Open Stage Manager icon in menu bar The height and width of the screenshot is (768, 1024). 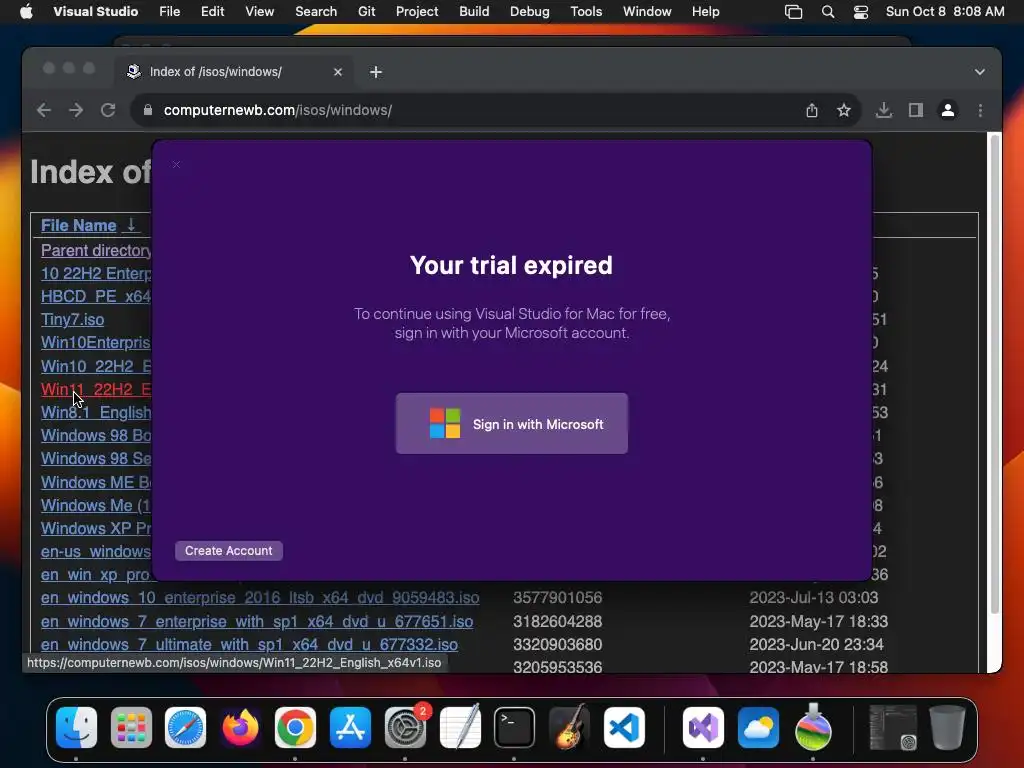[793, 12]
